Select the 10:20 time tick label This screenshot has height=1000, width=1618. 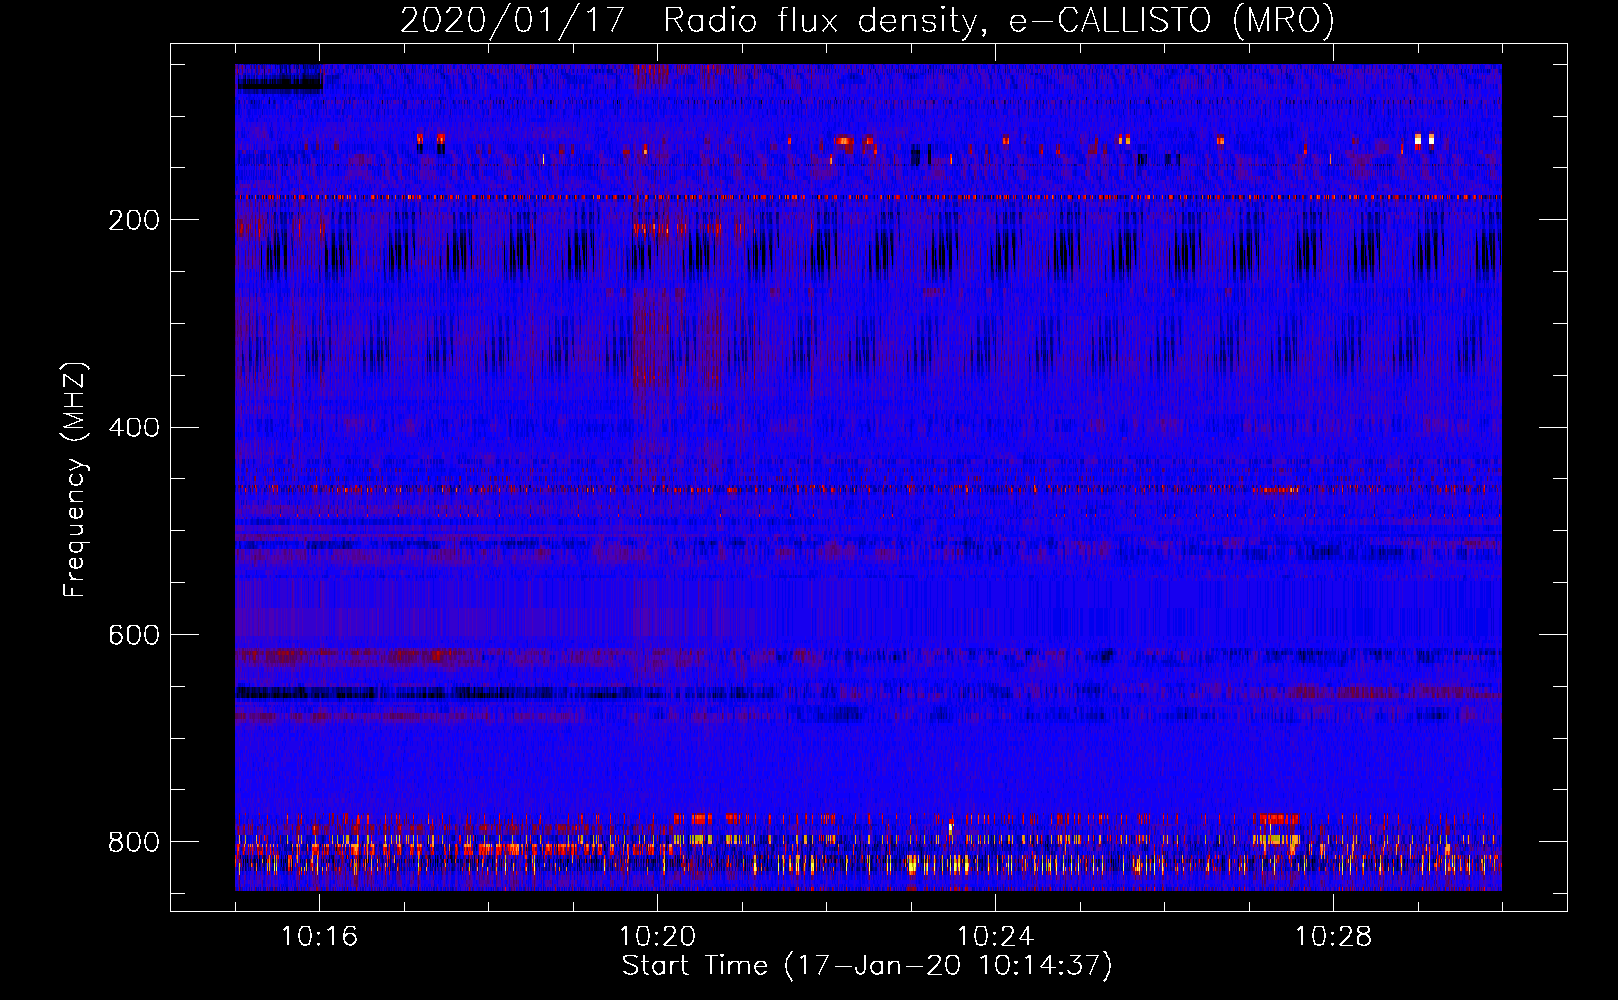click(x=657, y=936)
